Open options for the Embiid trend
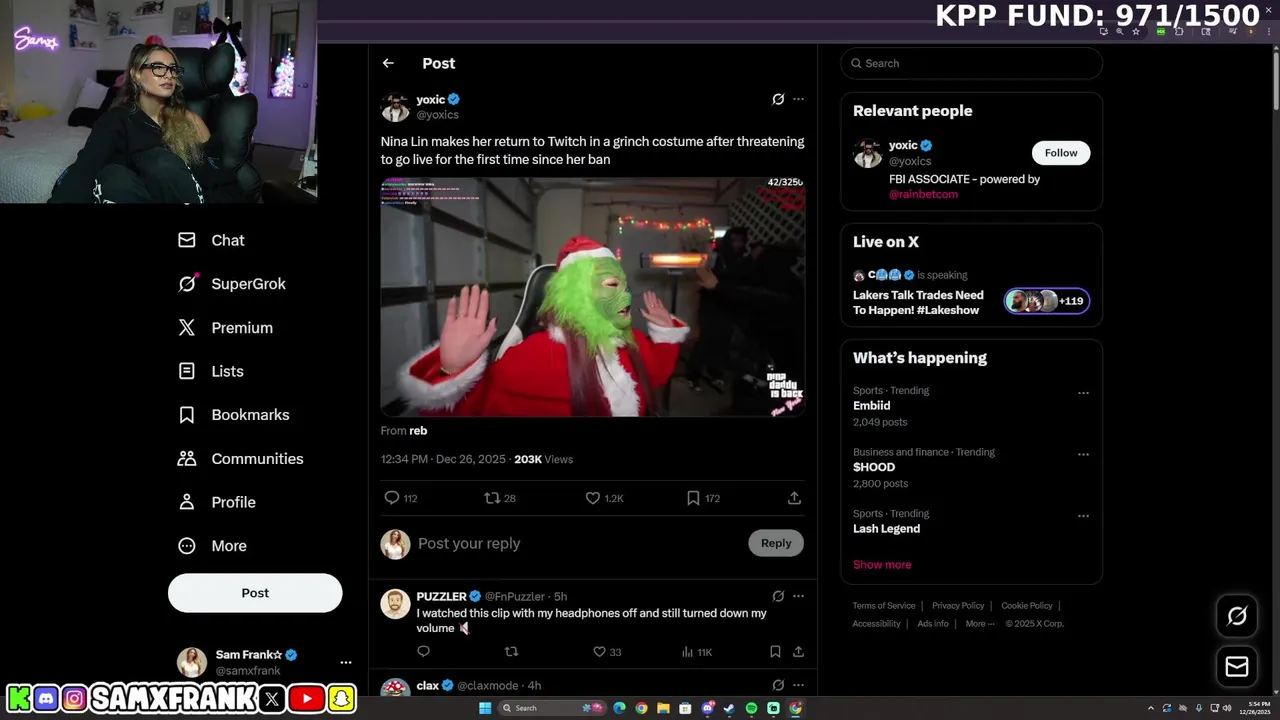Viewport: 1280px width, 720px height. click(x=1083, y=393)
